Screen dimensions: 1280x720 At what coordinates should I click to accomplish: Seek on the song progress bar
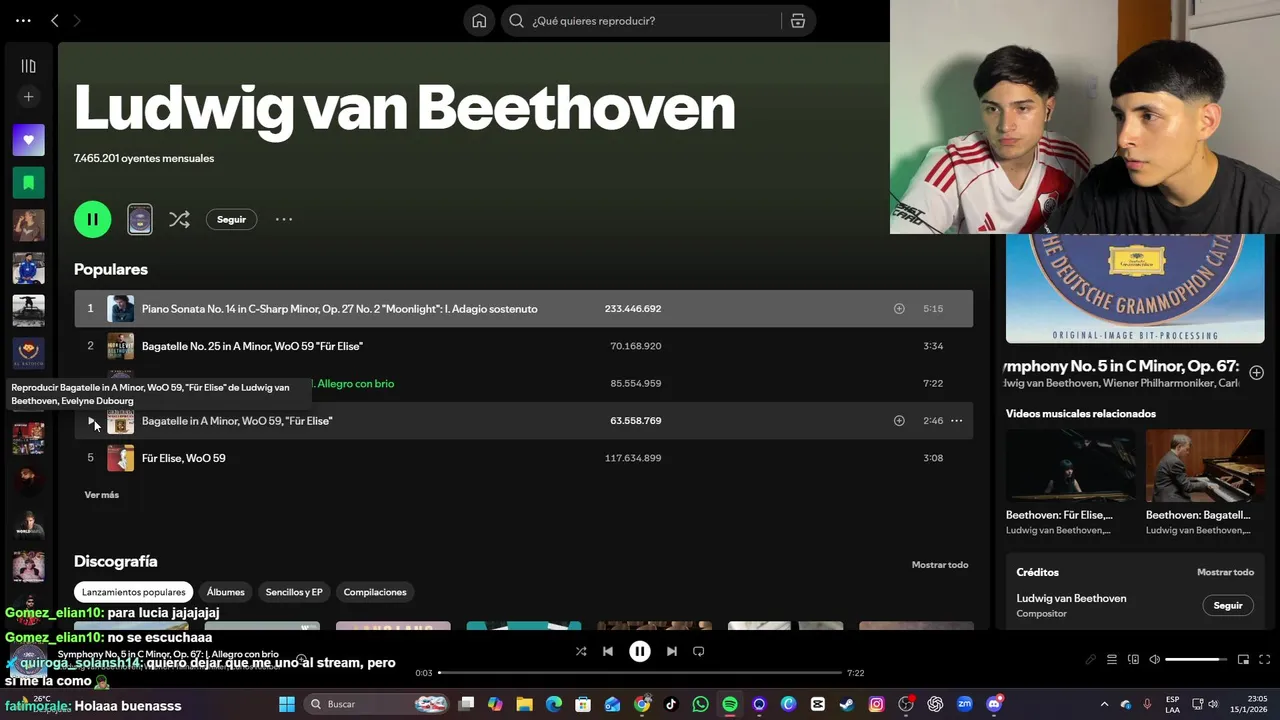tap(640, 673)
